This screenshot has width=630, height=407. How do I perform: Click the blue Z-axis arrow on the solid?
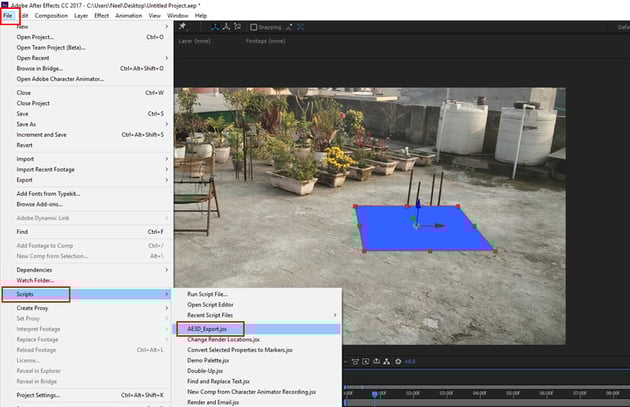(417, 205)
